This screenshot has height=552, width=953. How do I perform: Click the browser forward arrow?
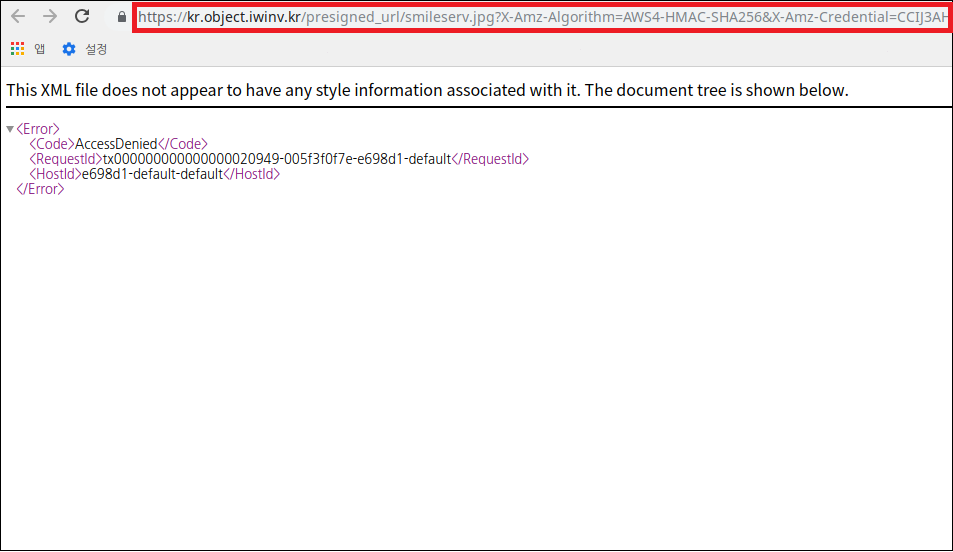coord(50,16)
